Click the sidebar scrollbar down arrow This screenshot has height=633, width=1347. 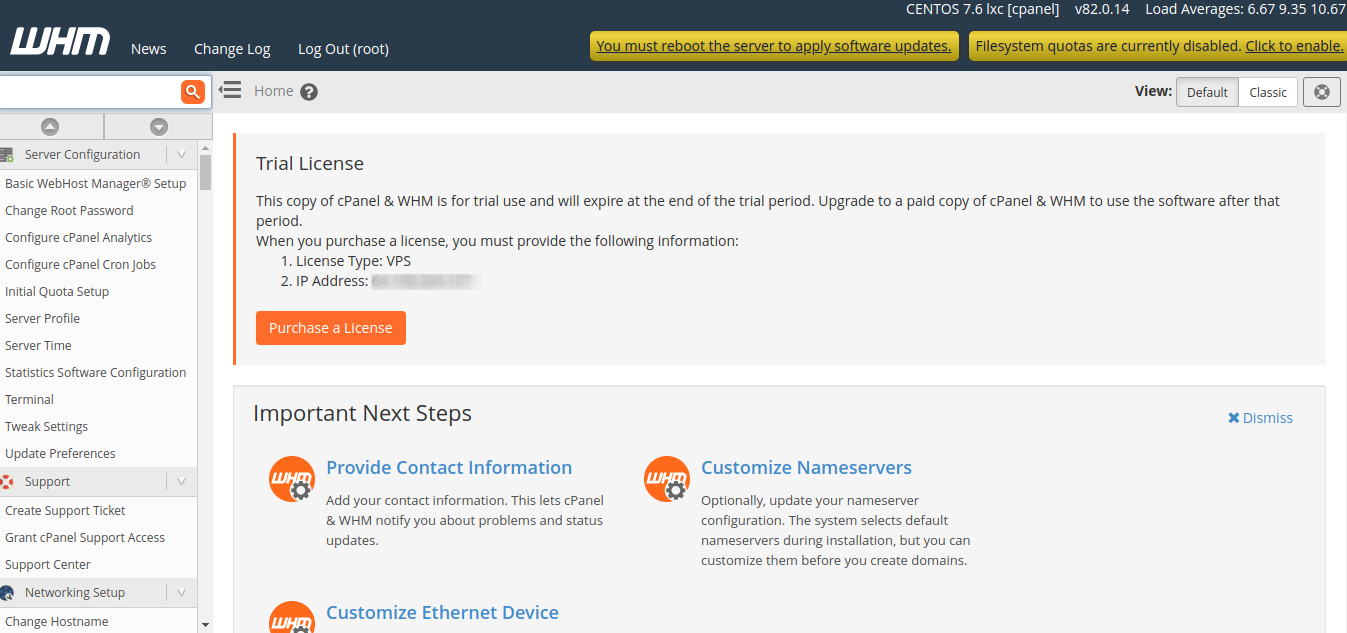205,624
